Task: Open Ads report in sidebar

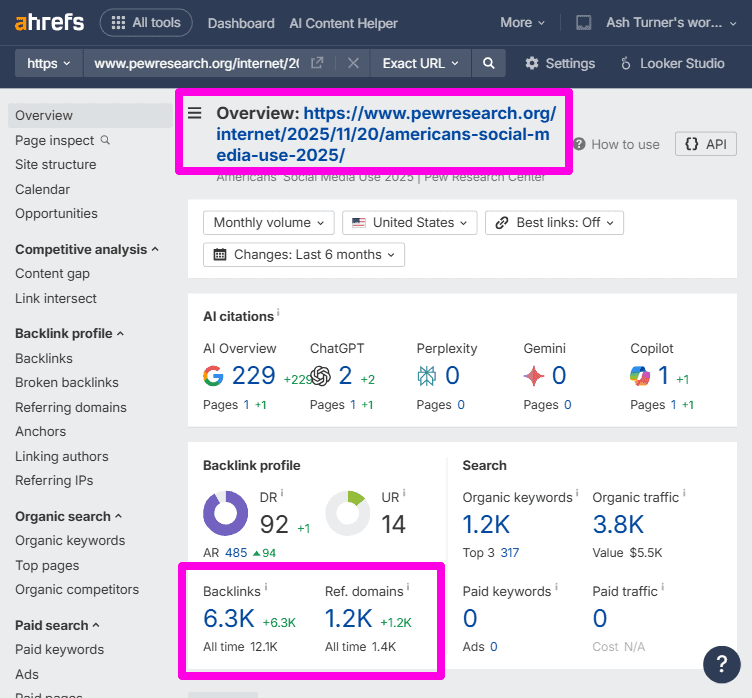Action: click(26, 674)
